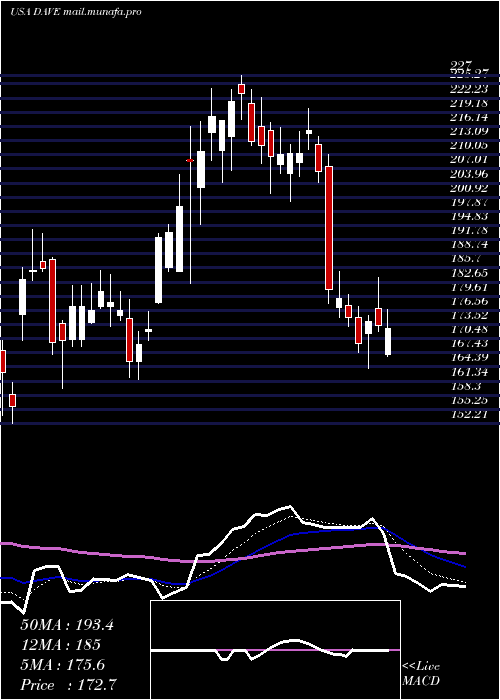
Task: Click the tall red candle dropping to 179
Action: (x=329, y=228)
